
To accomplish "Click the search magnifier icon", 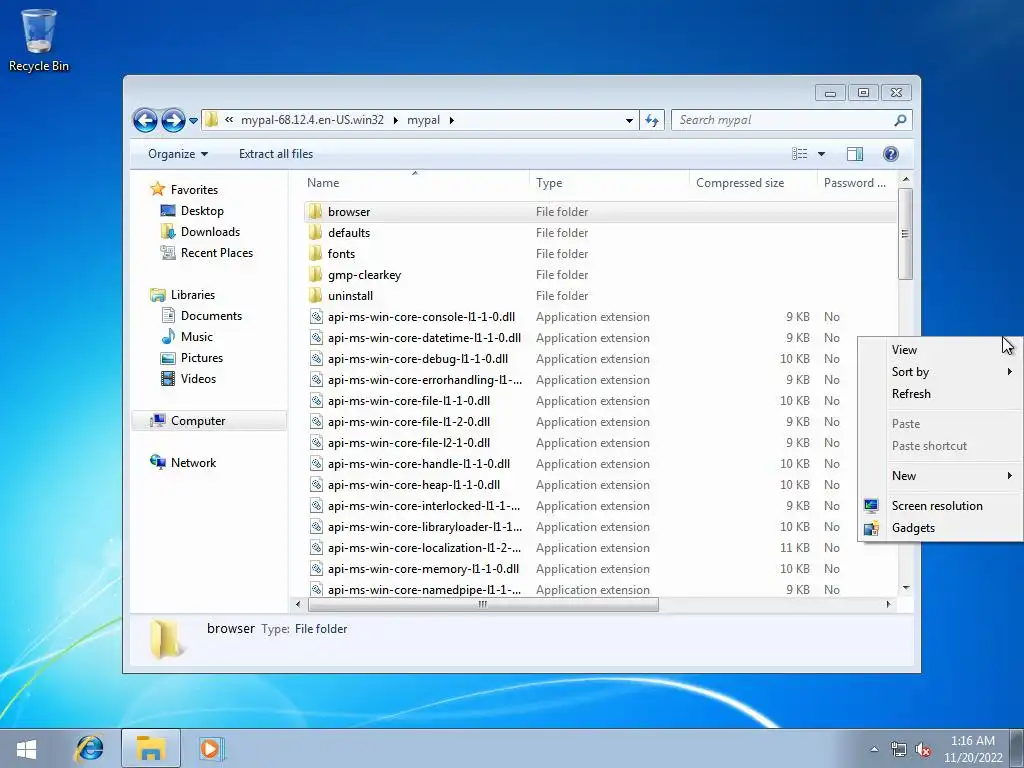I will click(900, 120).
